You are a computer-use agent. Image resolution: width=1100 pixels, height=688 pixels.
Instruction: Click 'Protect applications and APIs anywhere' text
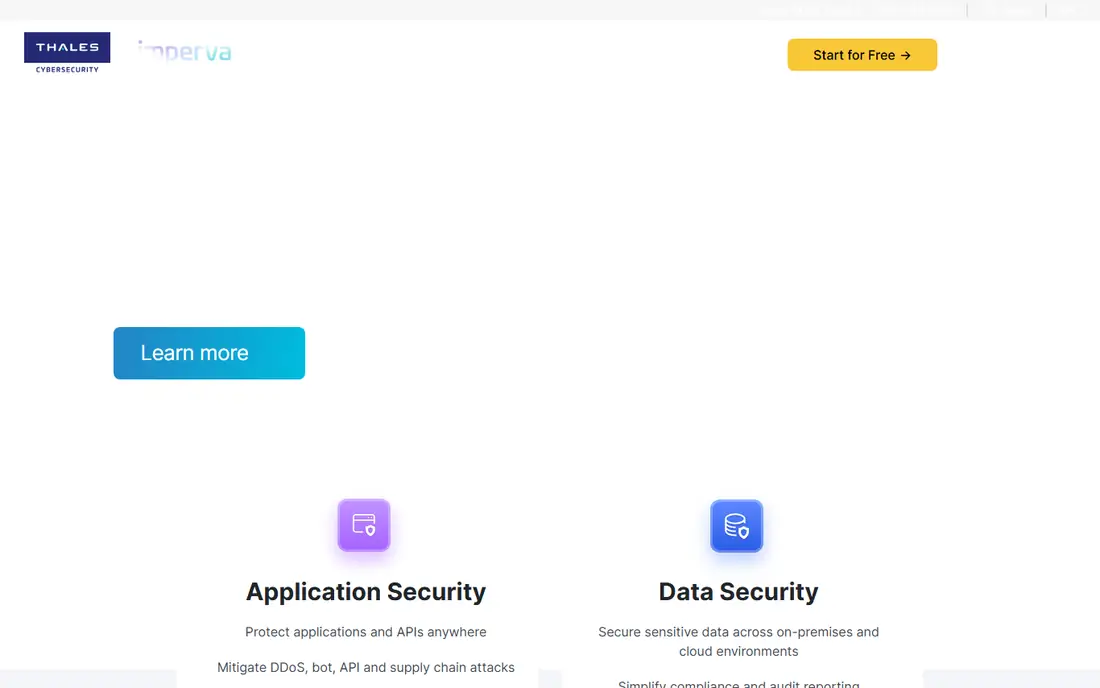[x=365, y=632]
